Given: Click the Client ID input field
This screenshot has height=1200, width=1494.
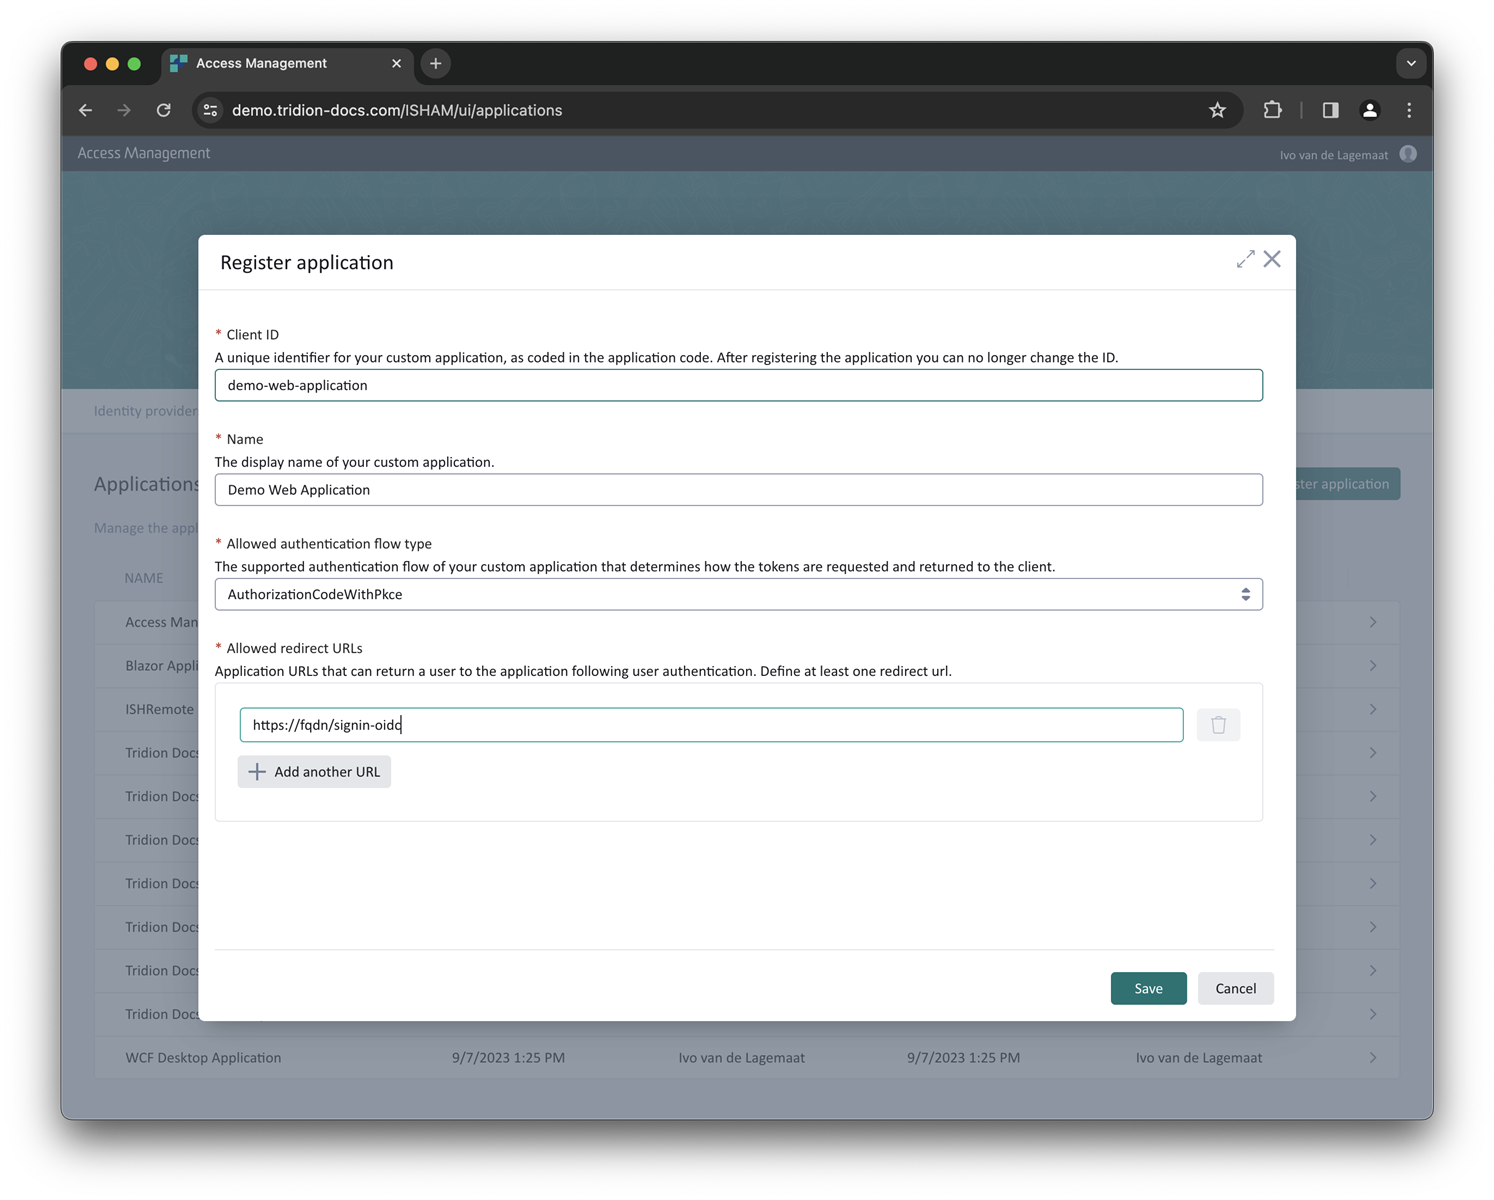Looking at the screenshot, I should tap(738, 385).
